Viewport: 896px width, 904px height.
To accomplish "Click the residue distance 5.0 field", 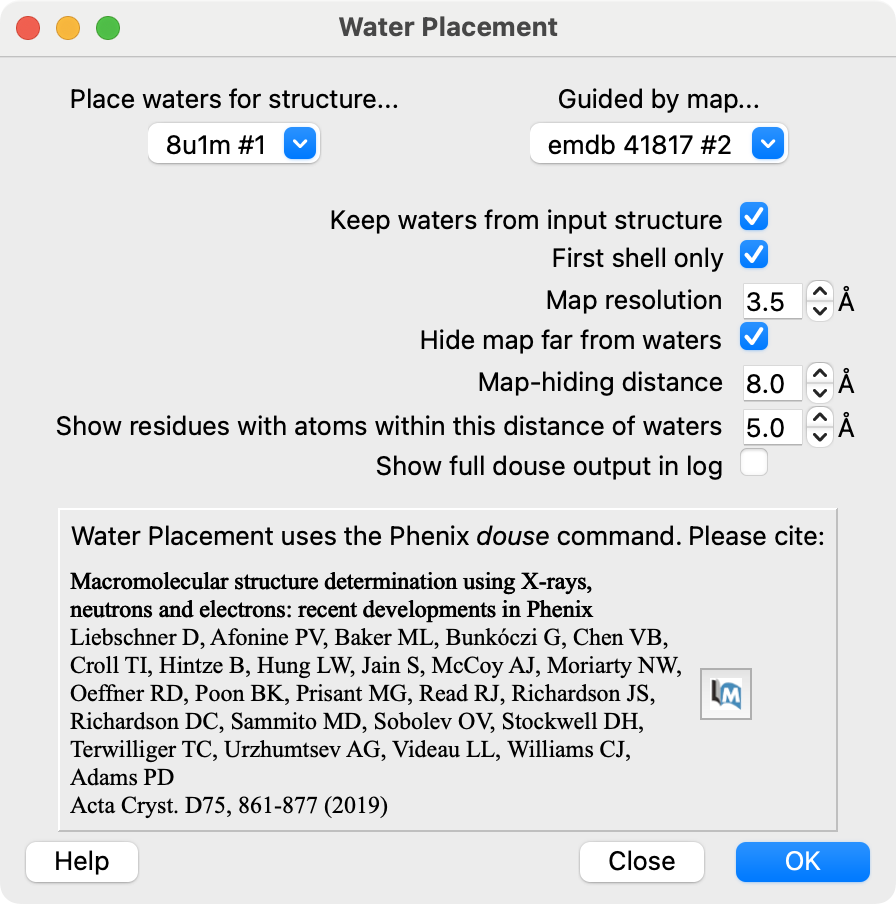I will click(x=772, y=427).
